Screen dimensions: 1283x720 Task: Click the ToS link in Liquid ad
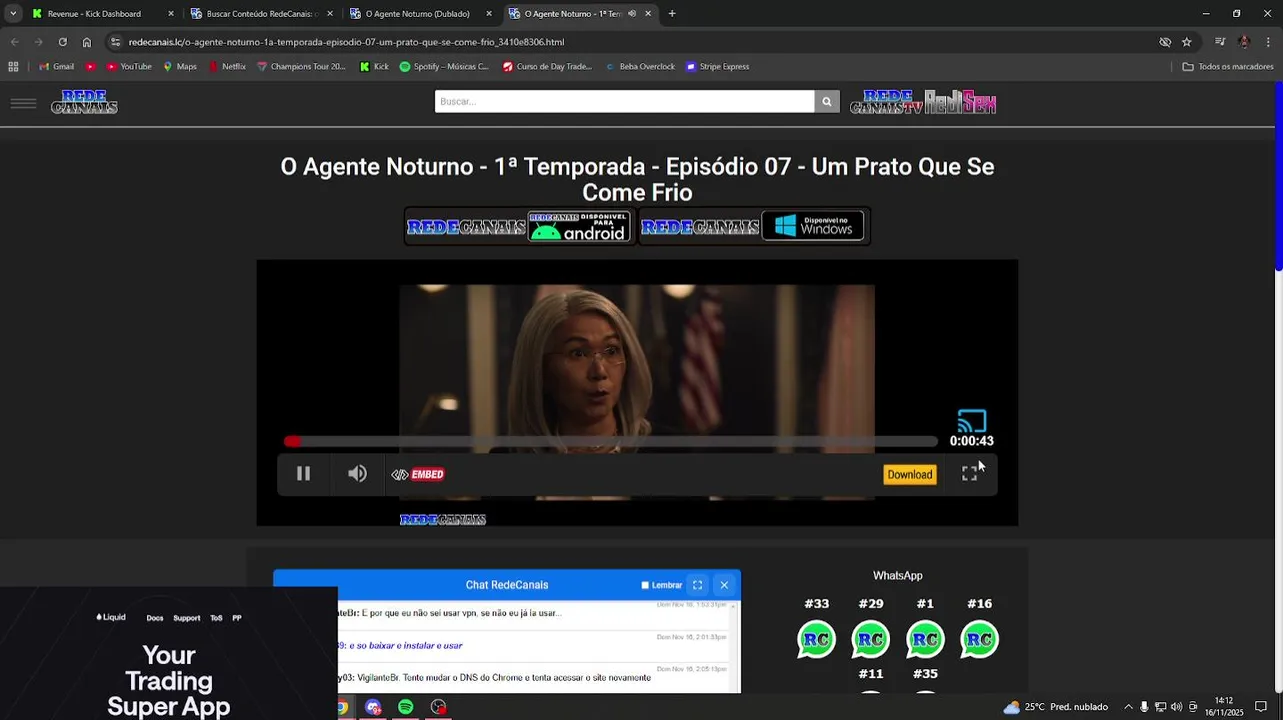pyautogui.click(x=216, y=618)
